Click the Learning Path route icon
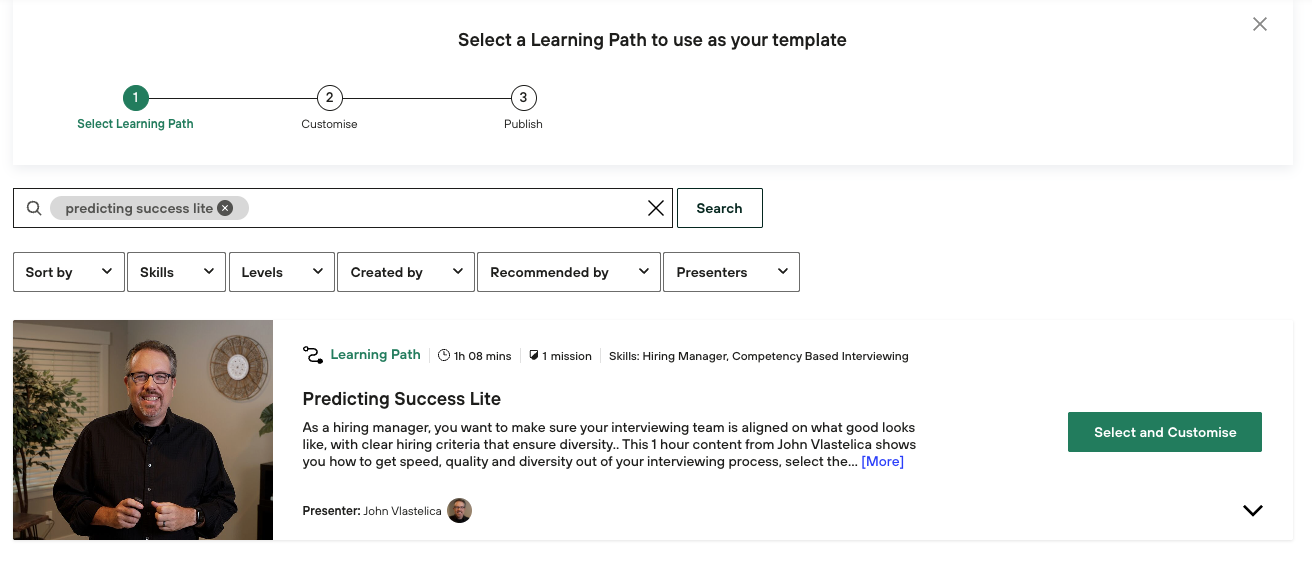This screenshot has height=568, width=1312. tap(313, 355)
